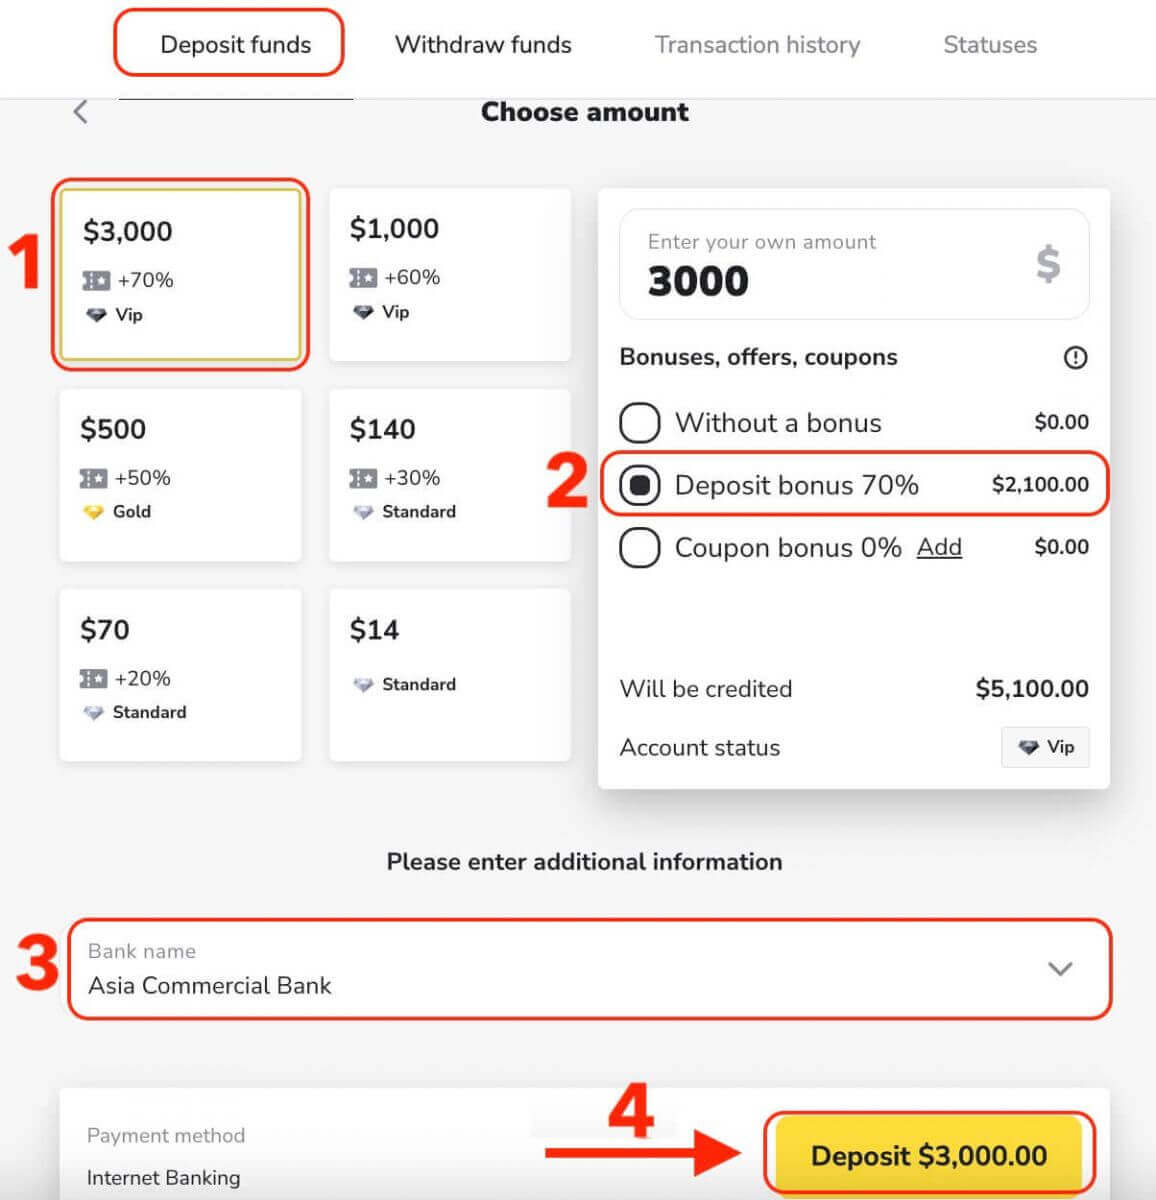Click the info icon next to Bonuses, offers, coupons
Image resolution: width=1156 pixels, height=1200 pixels.
click(x=1075, y=358)
